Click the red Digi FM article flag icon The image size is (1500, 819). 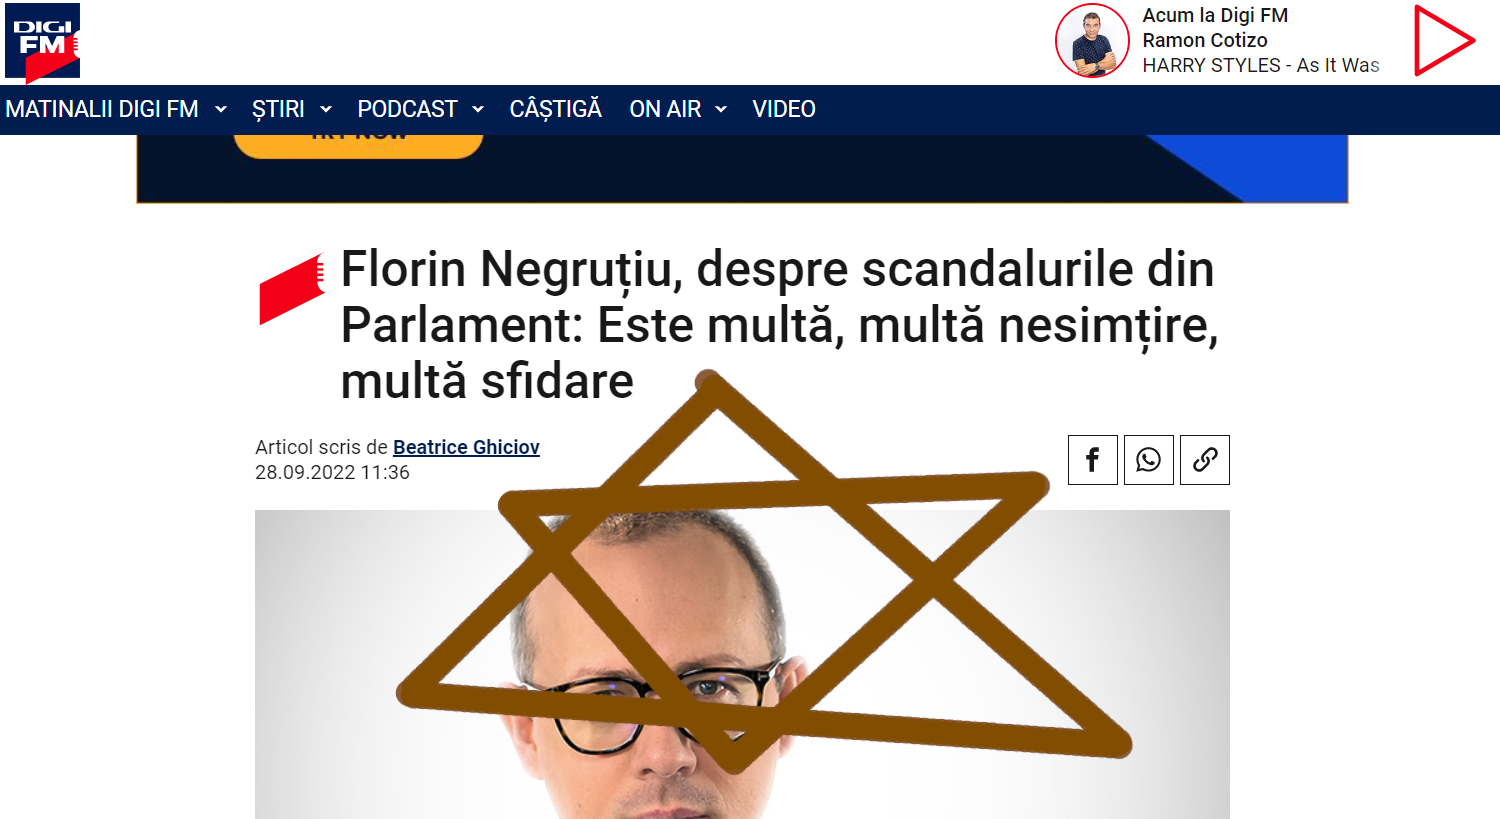pos(292,289)
